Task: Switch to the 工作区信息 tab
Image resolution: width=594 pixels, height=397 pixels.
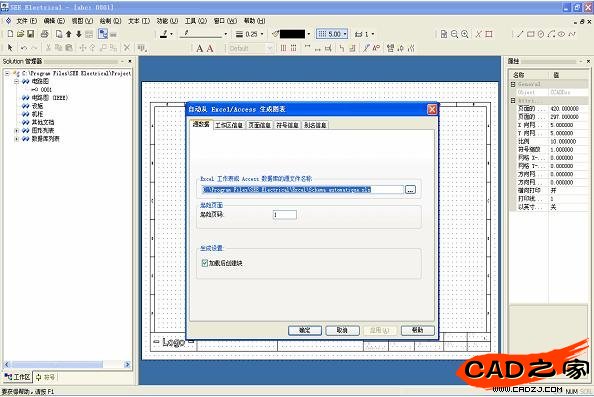Action: click(x=229, y=125)
